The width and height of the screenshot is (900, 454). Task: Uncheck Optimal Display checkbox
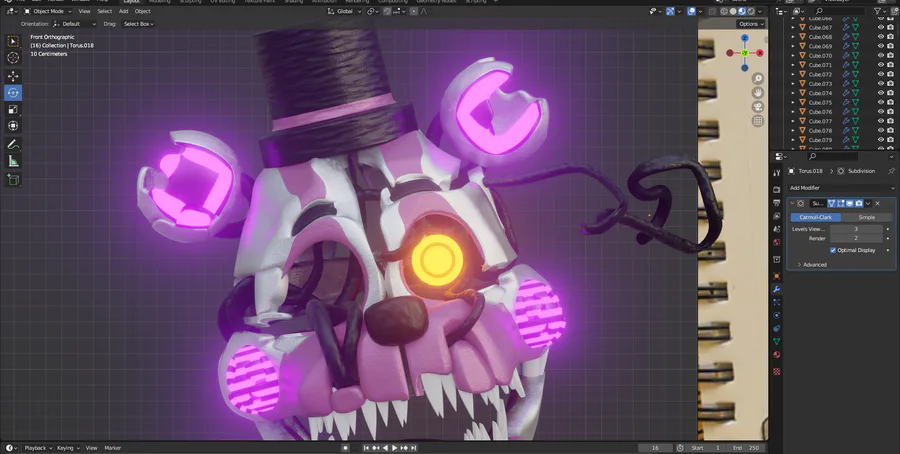(x=833, y=250)
